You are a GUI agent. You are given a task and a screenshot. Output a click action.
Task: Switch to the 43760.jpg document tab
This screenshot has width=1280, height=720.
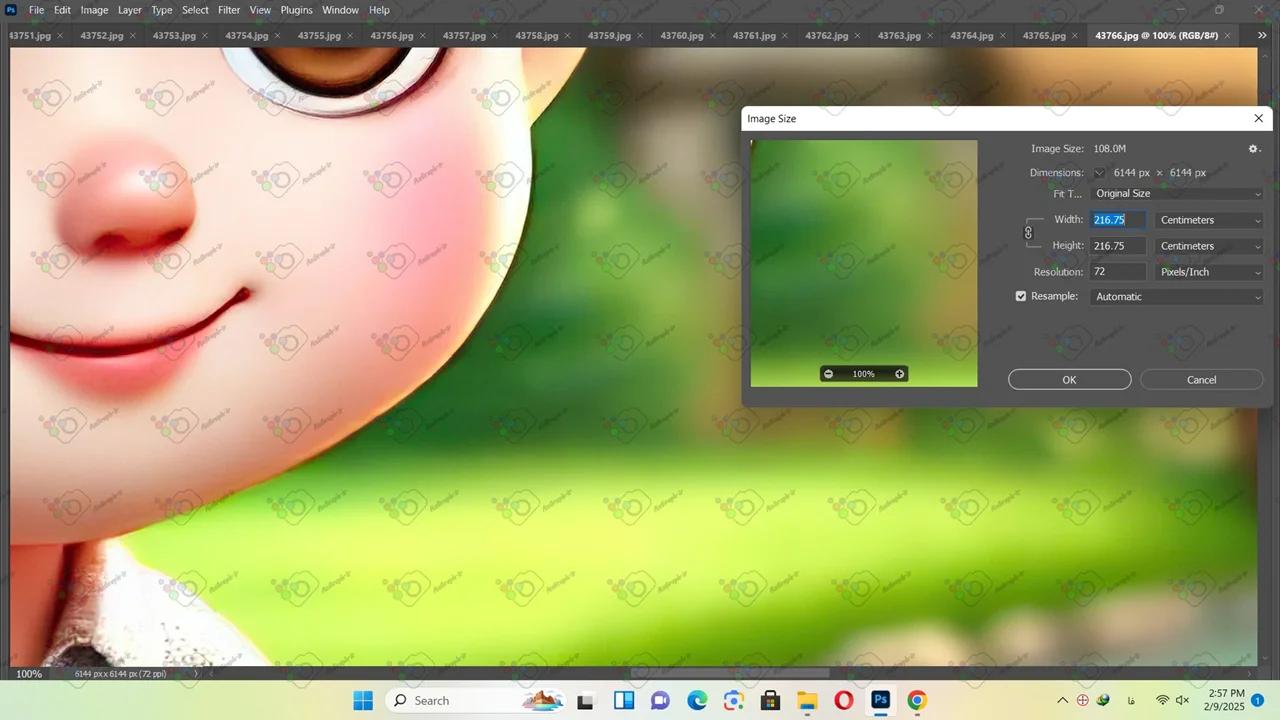click(x=681, y=36)
